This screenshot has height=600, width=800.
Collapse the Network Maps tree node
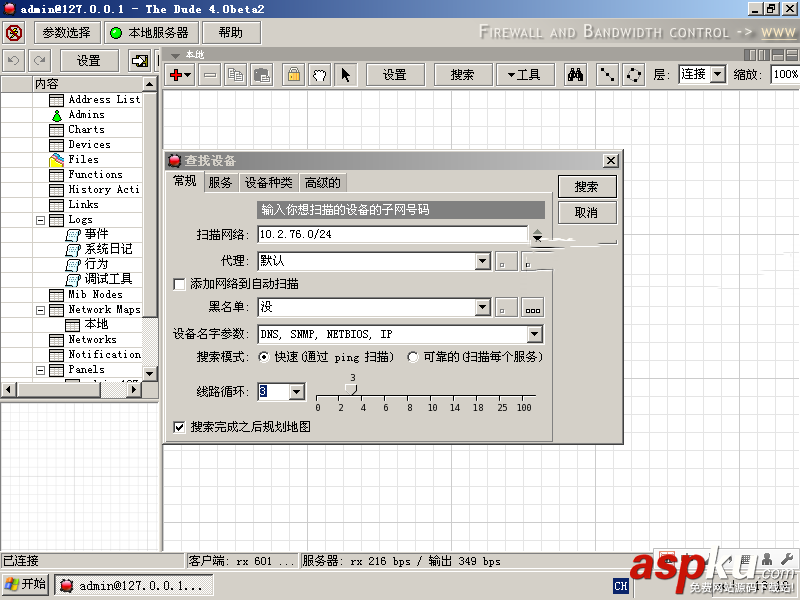pos(40,310)
